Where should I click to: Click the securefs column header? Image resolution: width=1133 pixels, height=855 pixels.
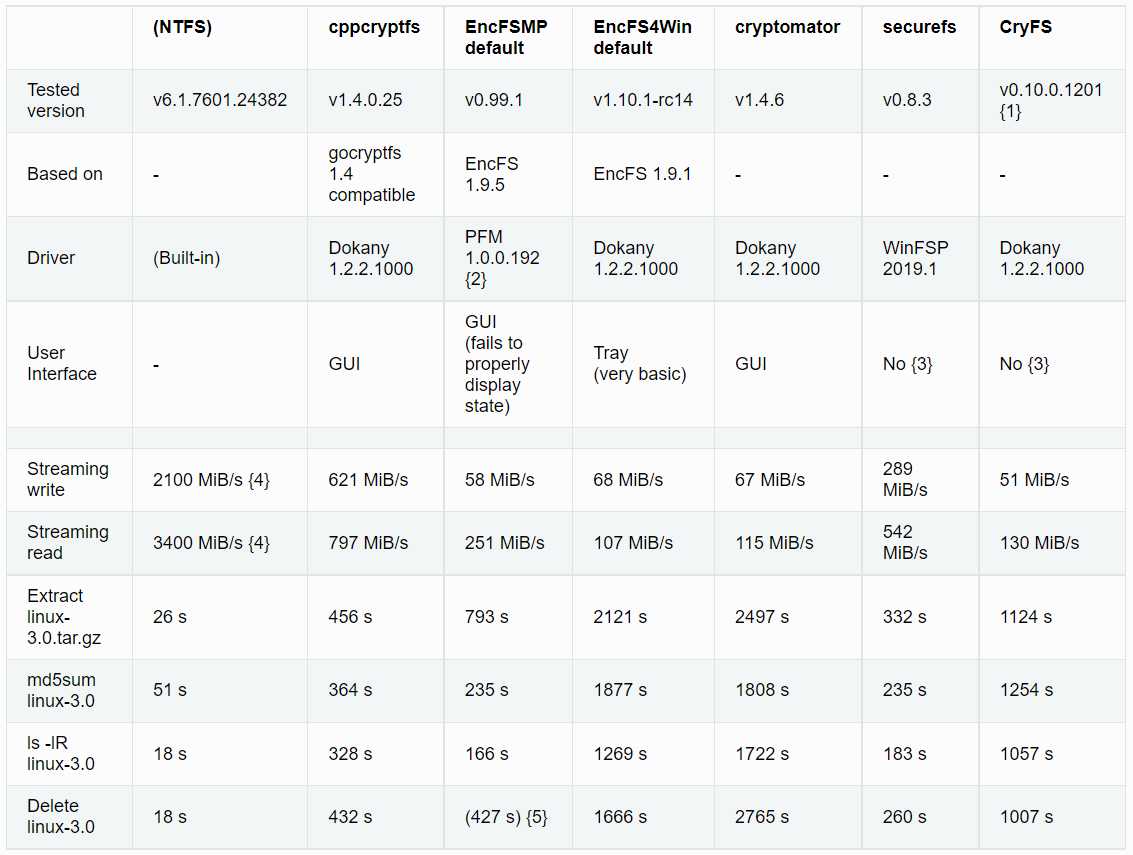(x=919, y=27)
